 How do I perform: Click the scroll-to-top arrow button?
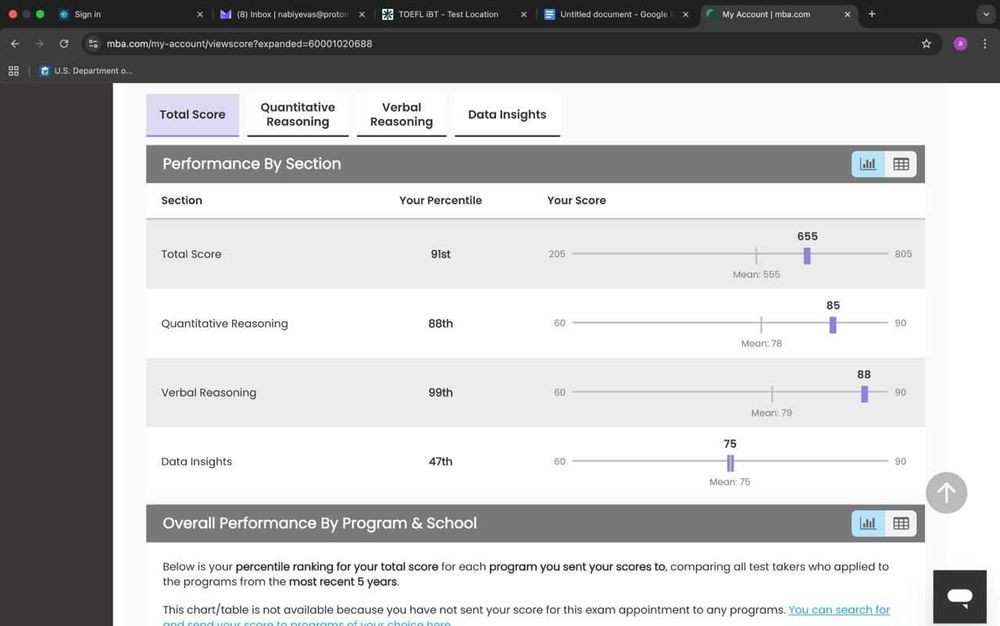[x=946, y=493]
